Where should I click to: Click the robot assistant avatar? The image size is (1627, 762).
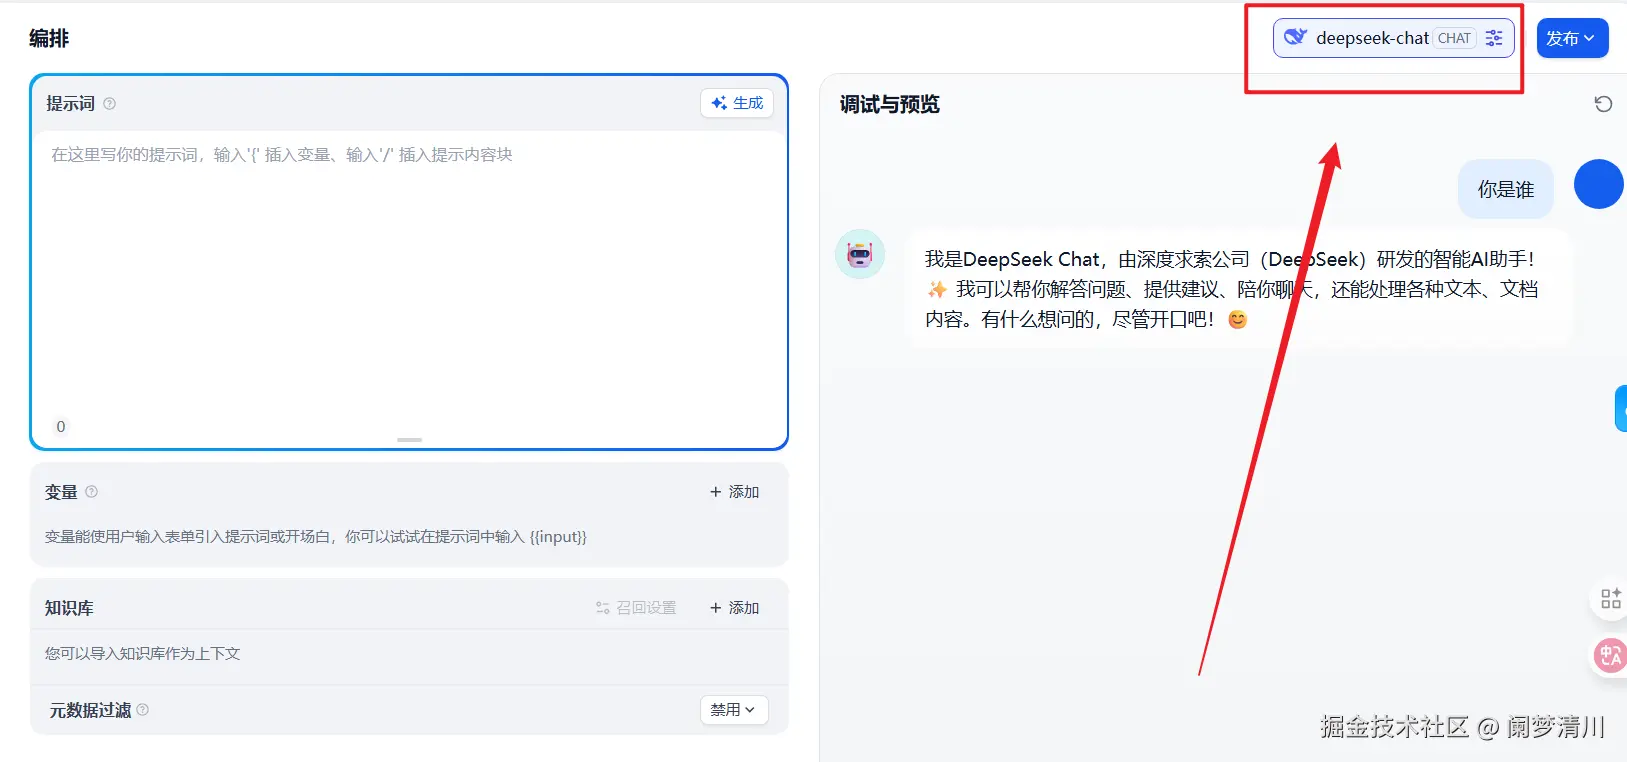(860, 254)
